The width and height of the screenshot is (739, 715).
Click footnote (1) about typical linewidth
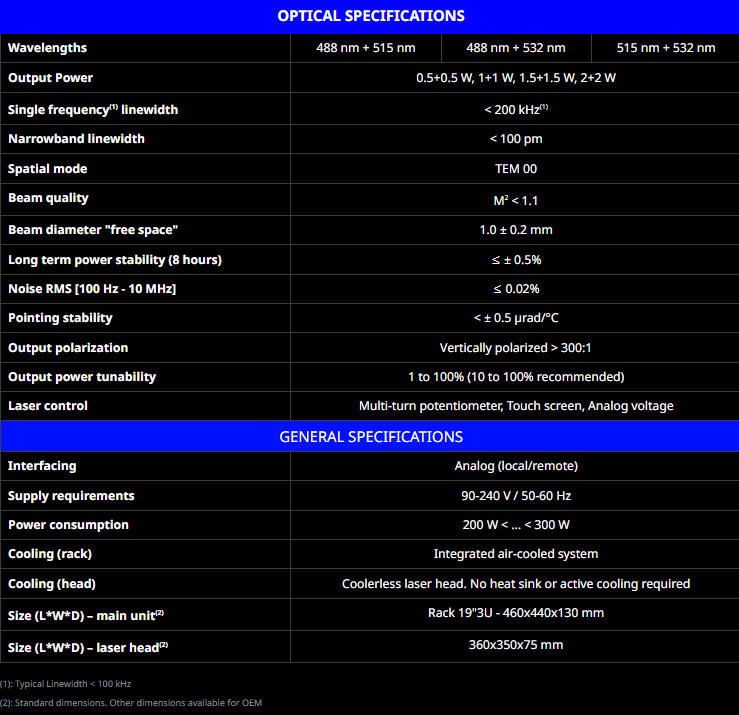tap(66, 684)
